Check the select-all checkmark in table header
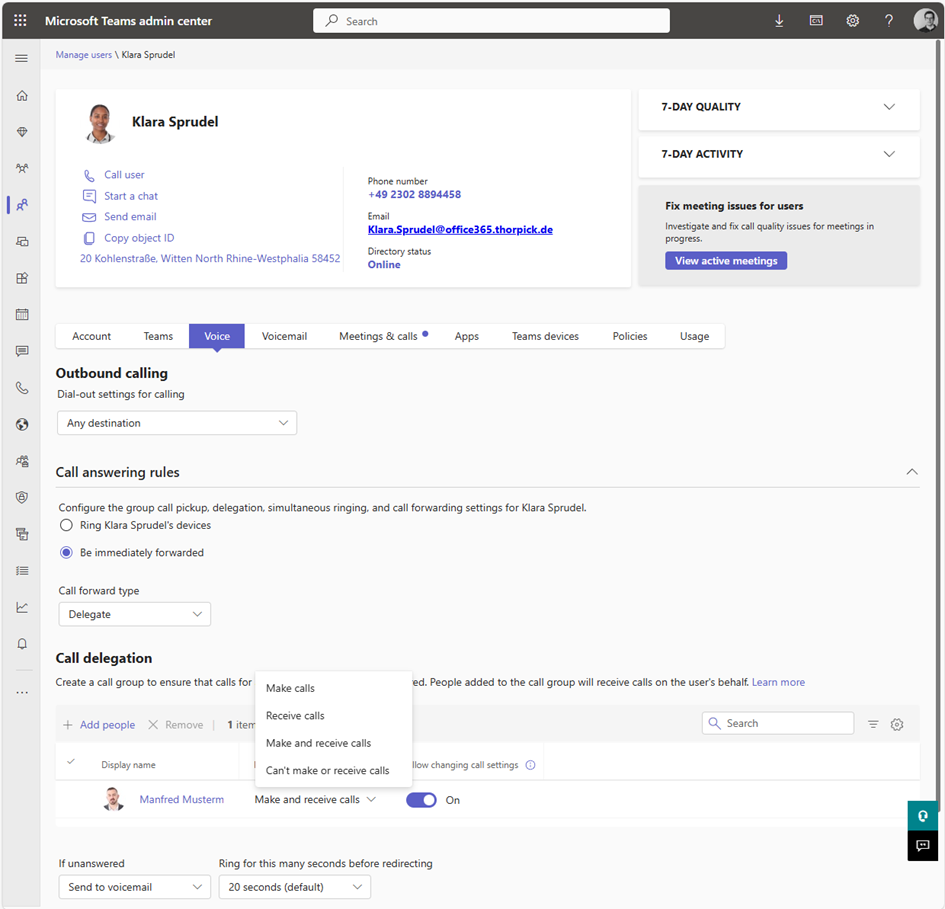 (x=71, y=761)
